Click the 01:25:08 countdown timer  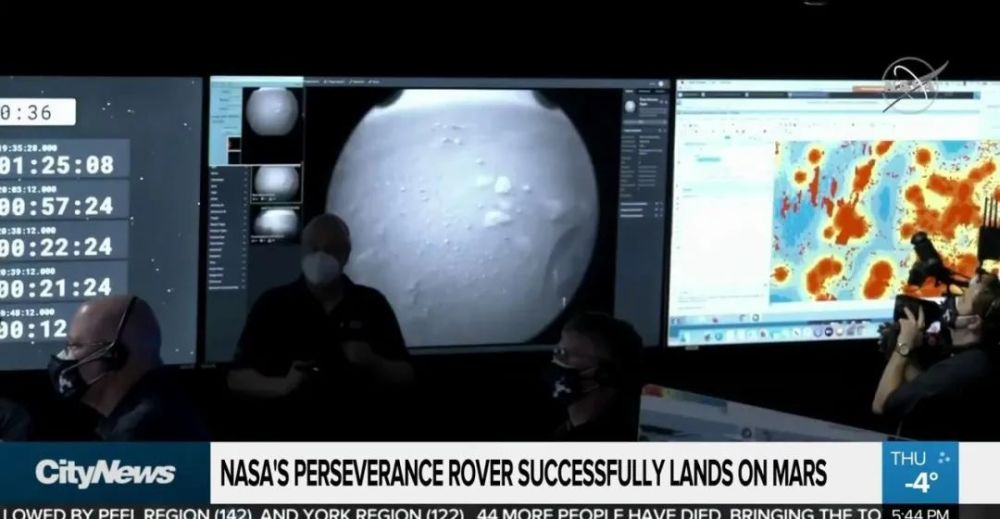tap(56, 166)
